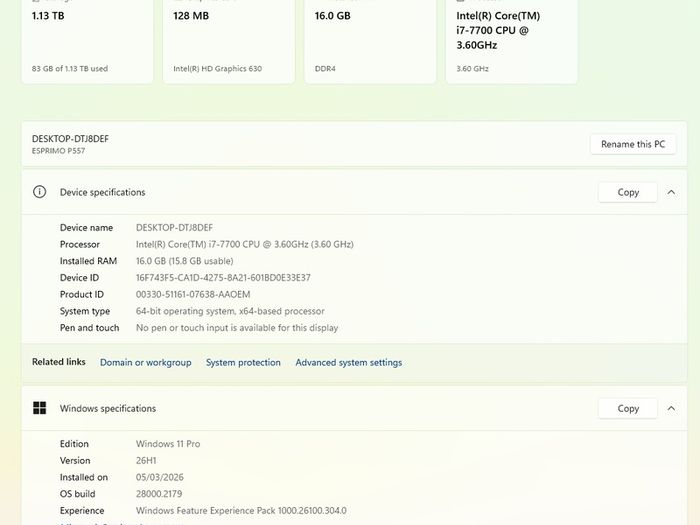Copy the device specifications
Viewport: 700px width, 525px height.
coord(628,192)
